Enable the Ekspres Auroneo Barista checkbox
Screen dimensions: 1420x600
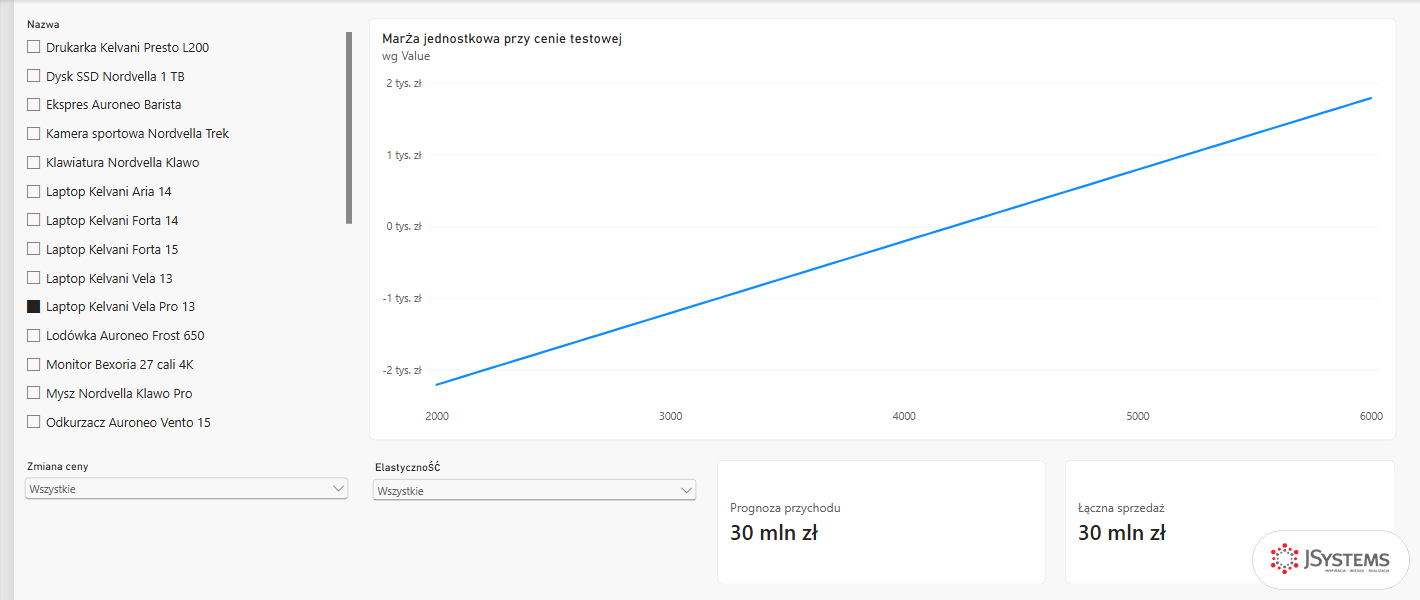pos(34,104)
